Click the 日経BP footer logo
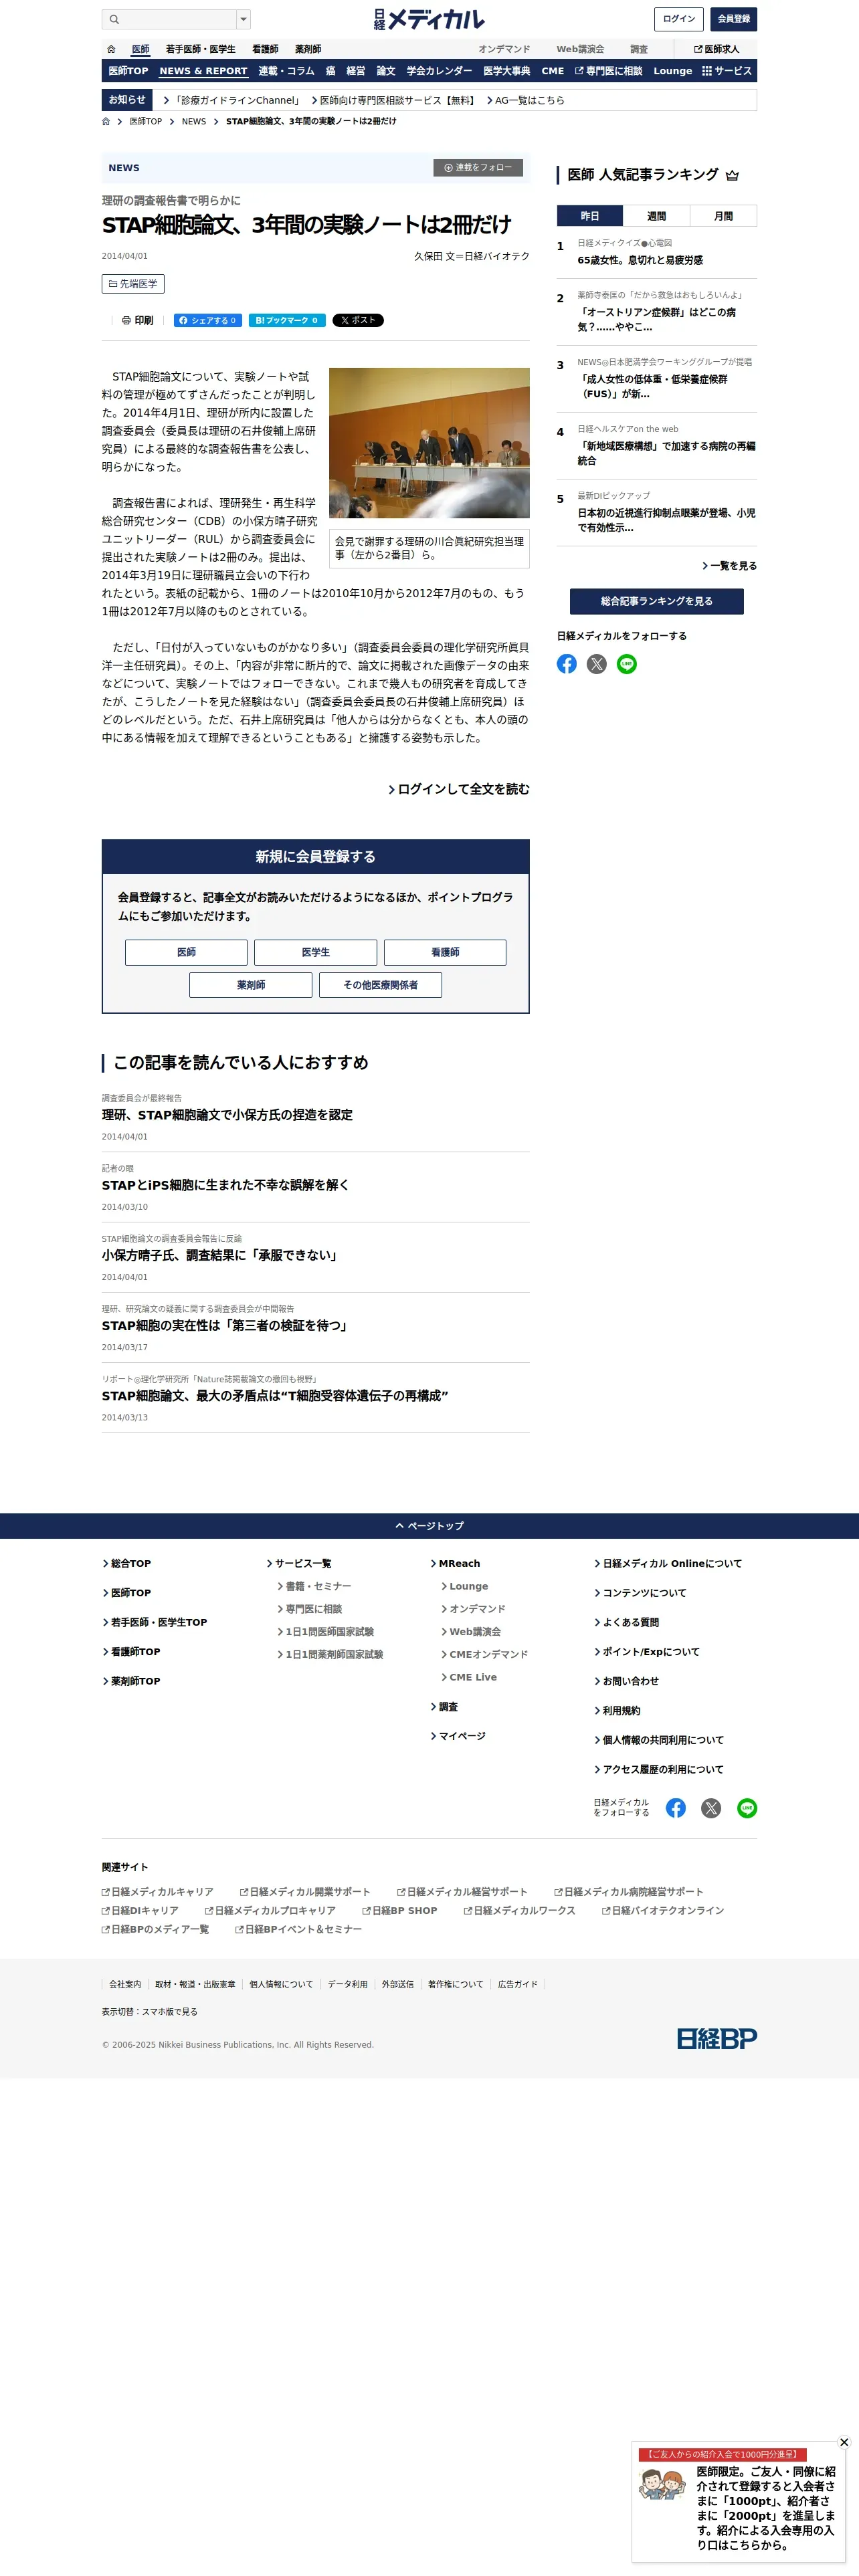The width and height of the screenshot is (859, 2576). pos(717,2039)
